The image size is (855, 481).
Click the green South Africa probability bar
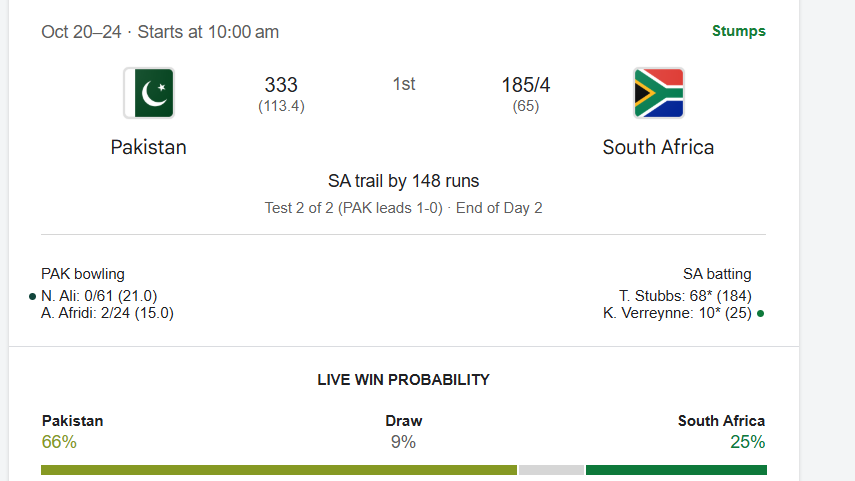pos(676,470)
